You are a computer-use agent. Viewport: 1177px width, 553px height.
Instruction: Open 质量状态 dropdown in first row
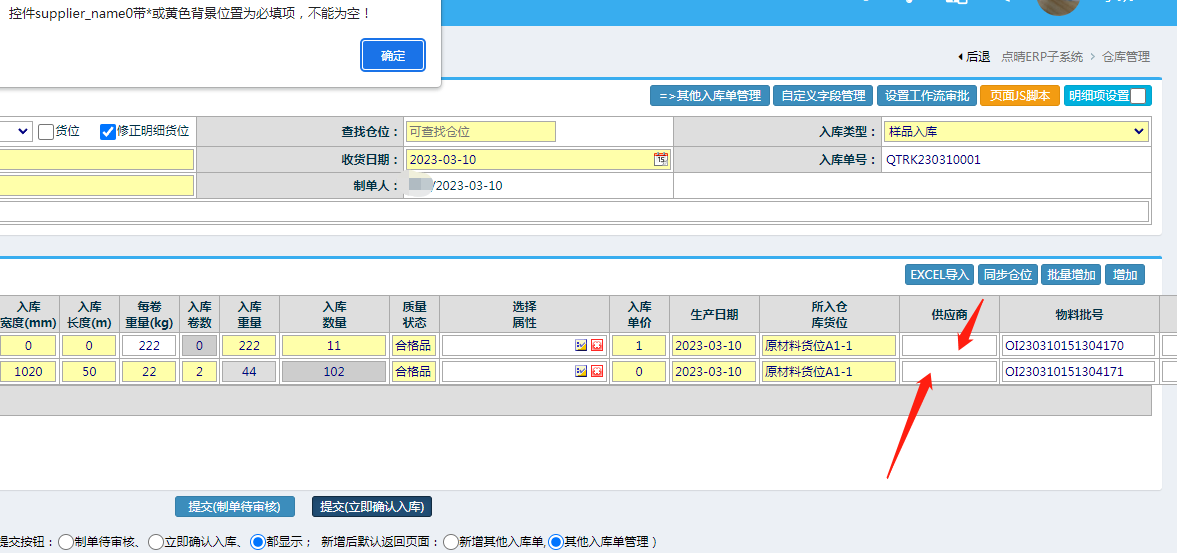point(414,345)
